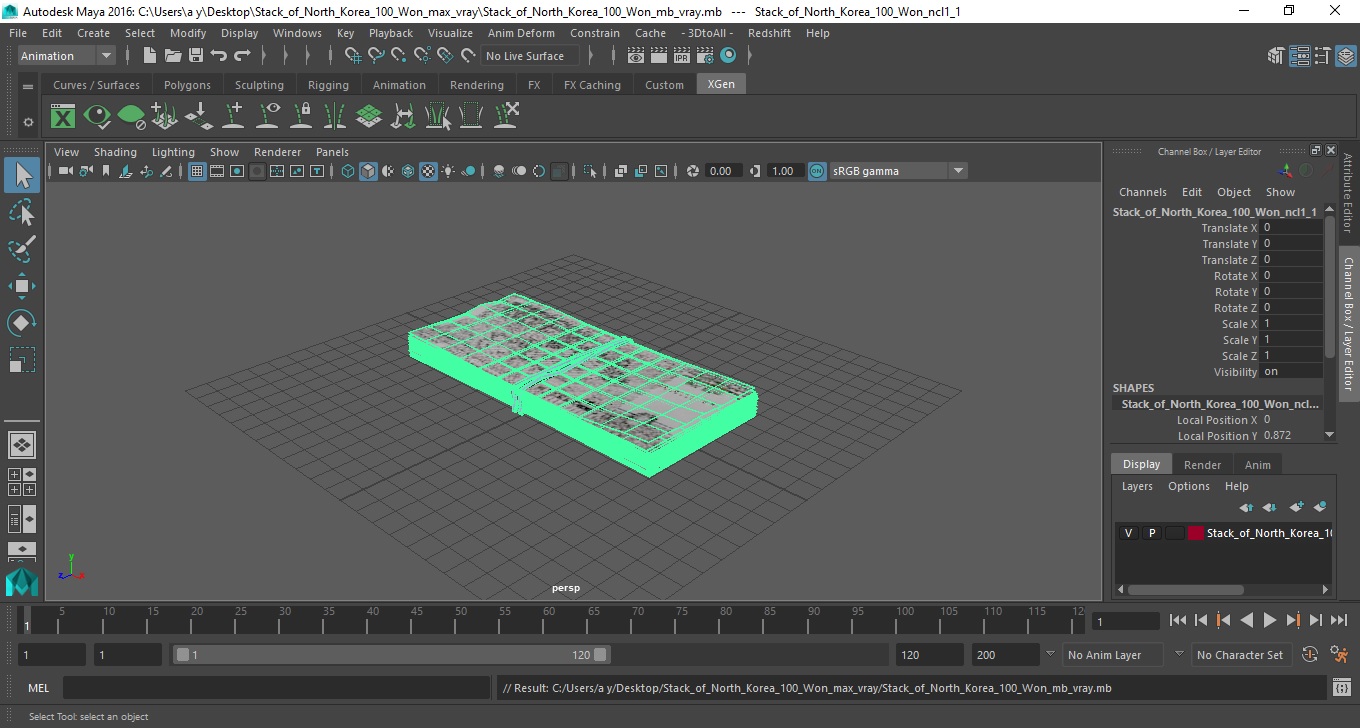Switch to the Rigging shelf tab
This screenshot has height=728, width=1360.
tap(328, 85)
